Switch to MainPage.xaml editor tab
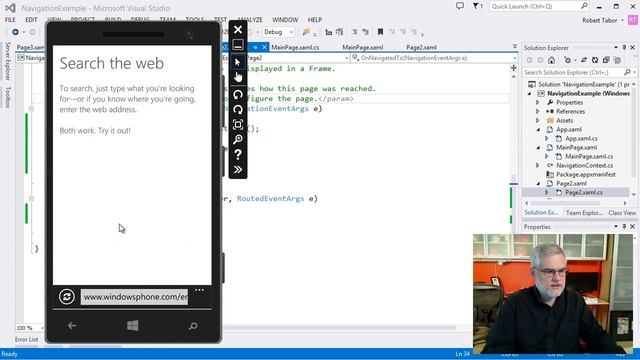This screenshot has height=360, width=640. pos(362,47)
